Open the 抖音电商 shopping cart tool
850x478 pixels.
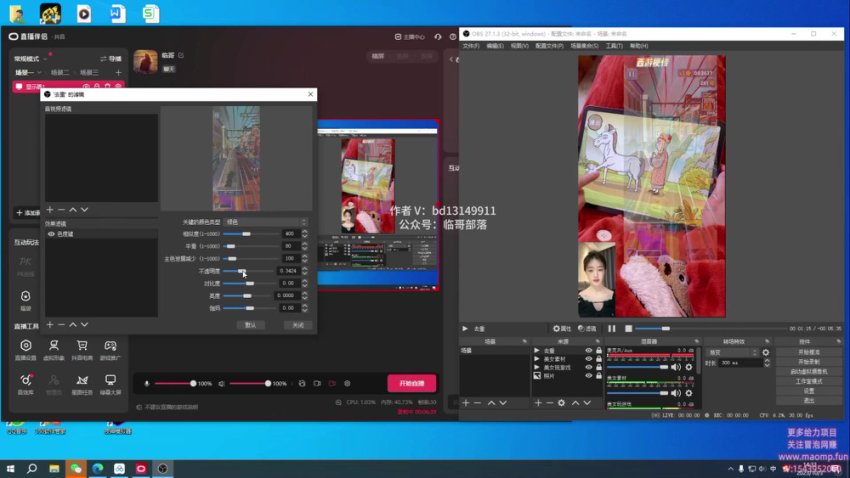82,347
